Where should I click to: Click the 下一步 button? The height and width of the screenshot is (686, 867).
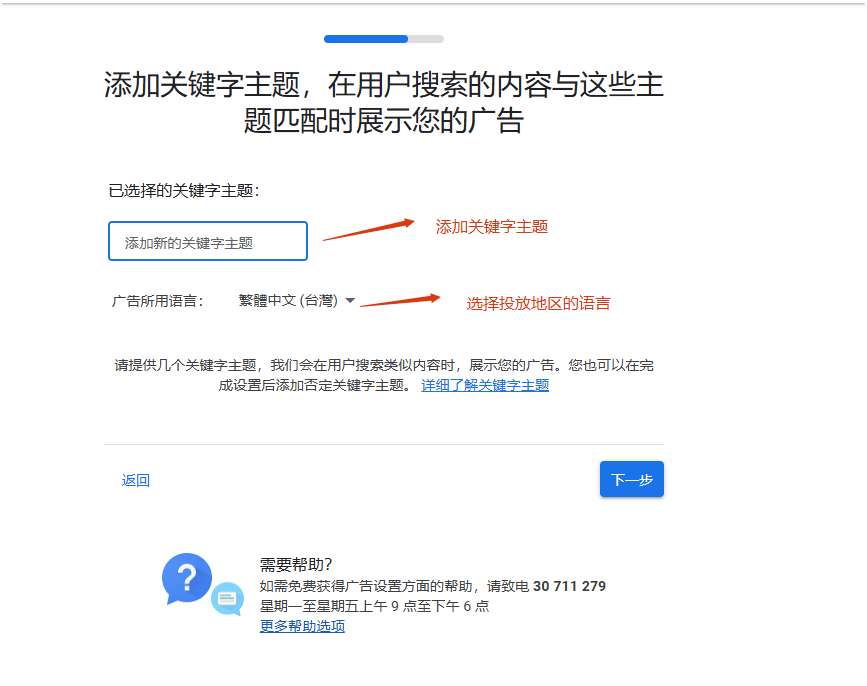tap(631, 479)
